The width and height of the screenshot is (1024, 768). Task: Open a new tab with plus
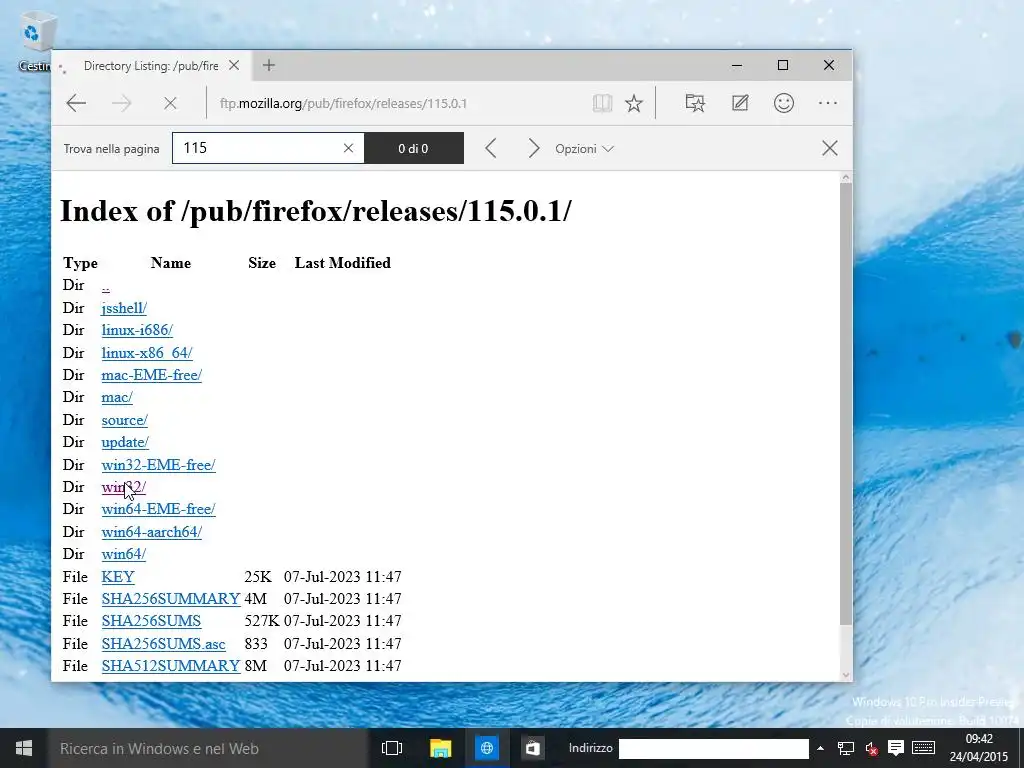pos(268,65)
